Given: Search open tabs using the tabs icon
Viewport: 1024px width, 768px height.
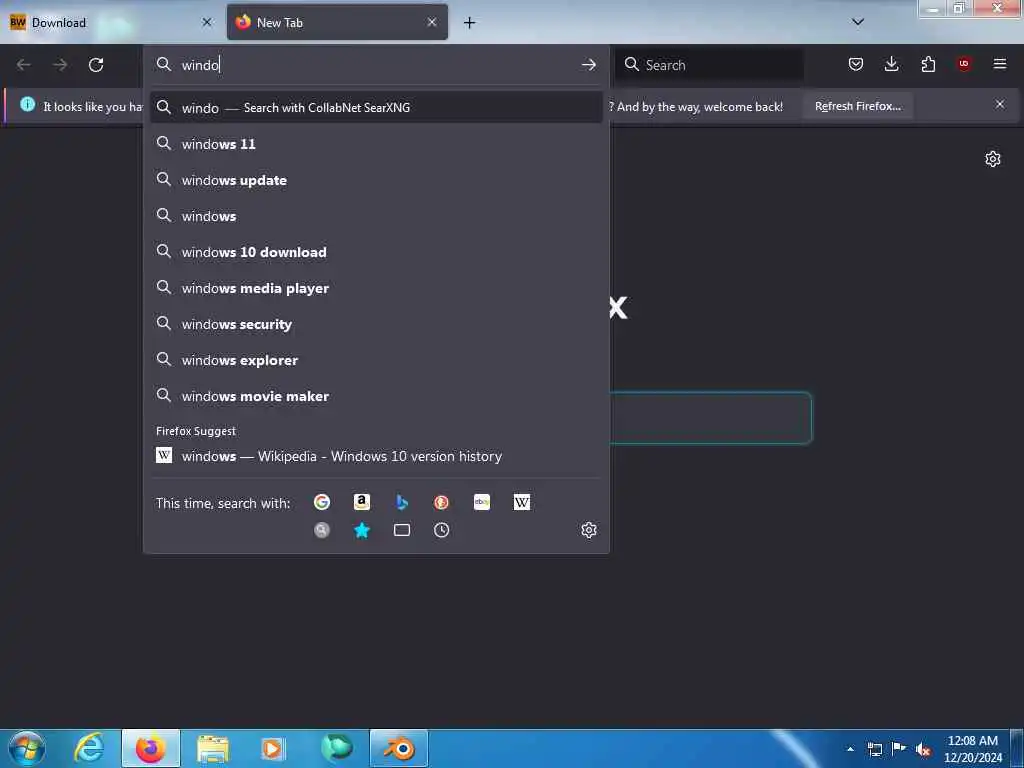Looking at the screenshot, I should click(402, 530).
